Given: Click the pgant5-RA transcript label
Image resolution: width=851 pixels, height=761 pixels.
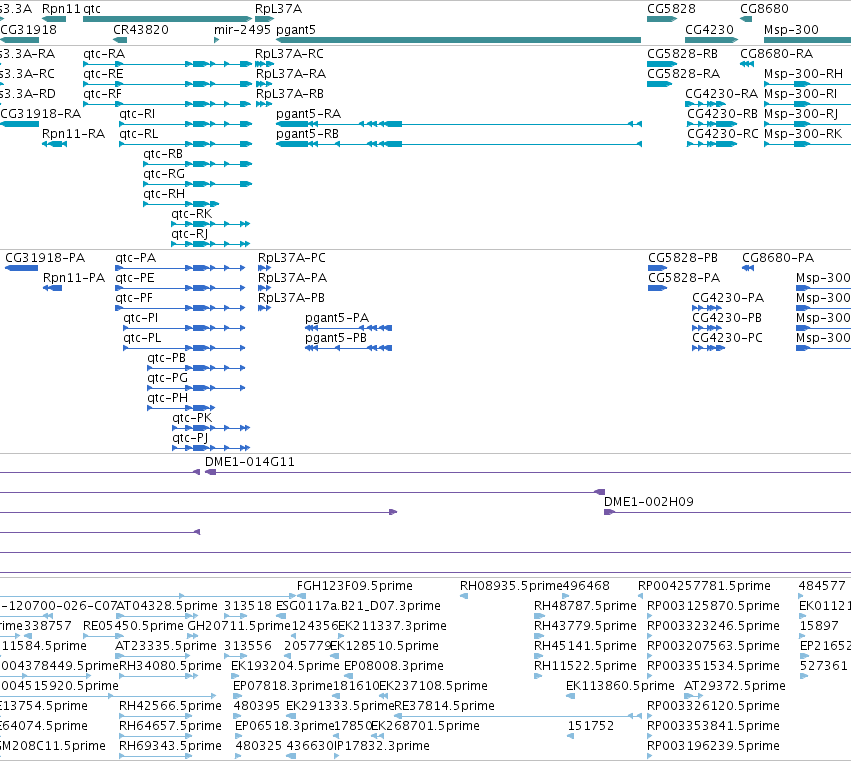Looking at the screenshot, I should tap(308, 114).
